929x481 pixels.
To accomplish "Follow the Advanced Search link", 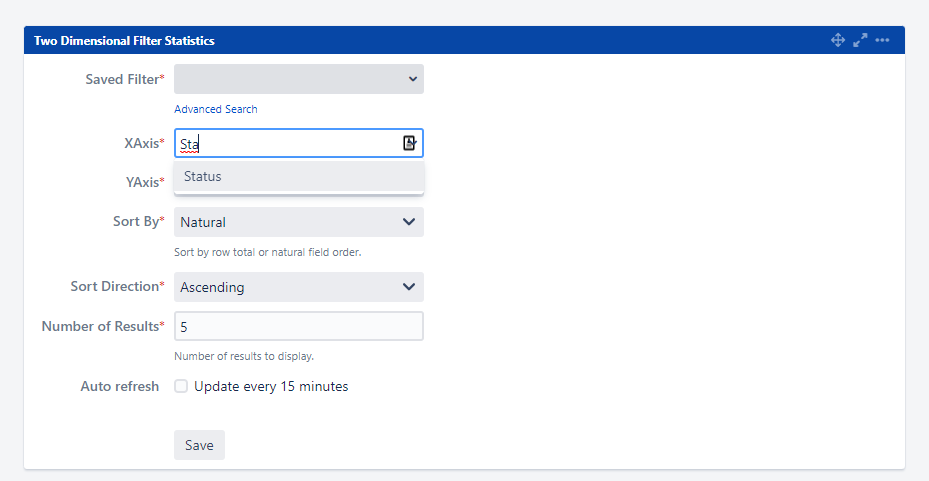I will coord(216,109).
